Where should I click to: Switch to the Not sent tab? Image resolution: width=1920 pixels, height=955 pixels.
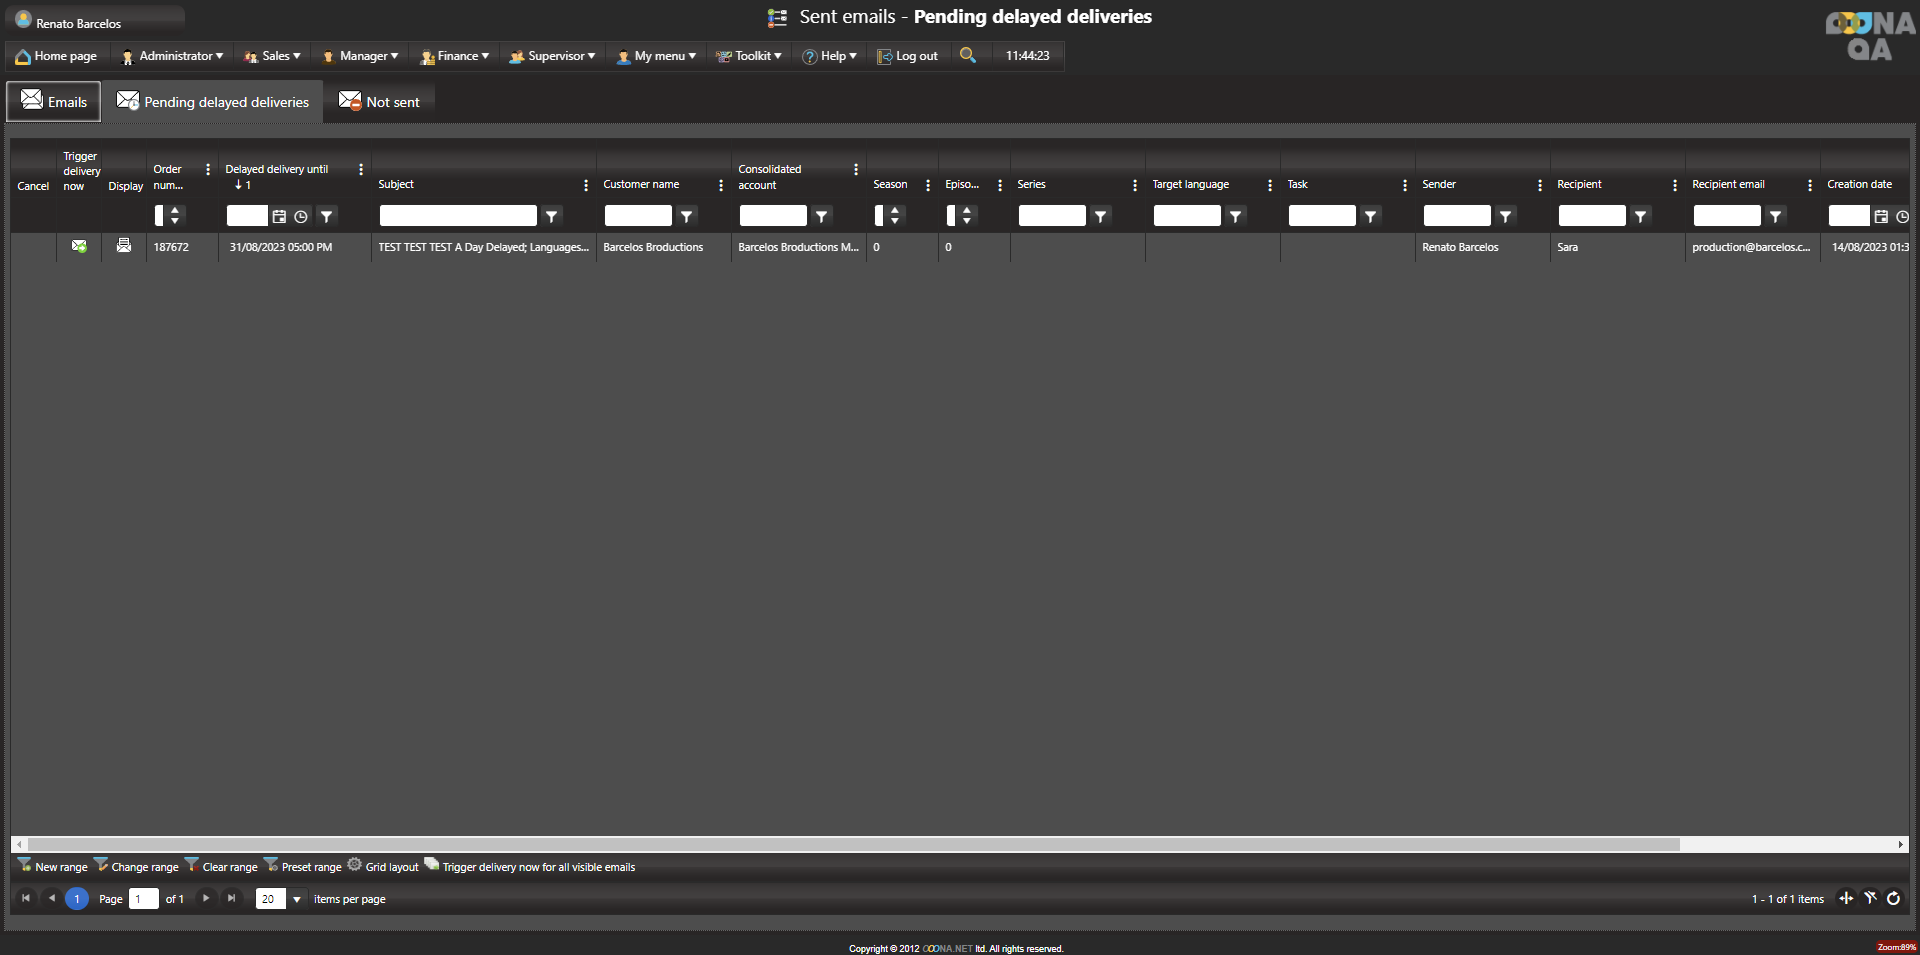click(380, 102)
